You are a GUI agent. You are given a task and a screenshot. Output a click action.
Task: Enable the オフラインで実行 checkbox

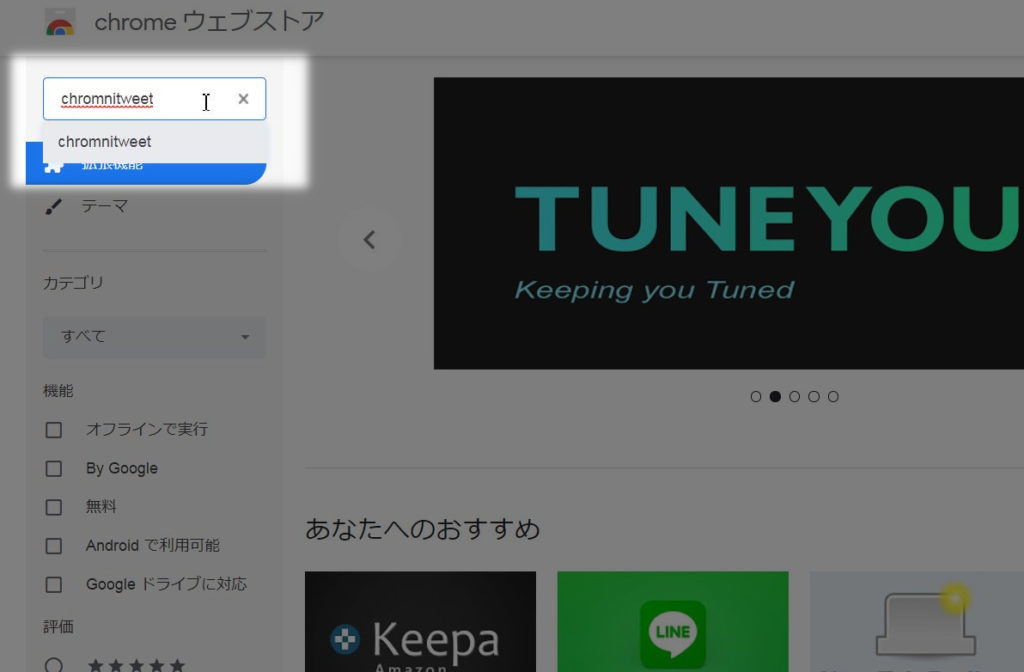pos(54,430)
